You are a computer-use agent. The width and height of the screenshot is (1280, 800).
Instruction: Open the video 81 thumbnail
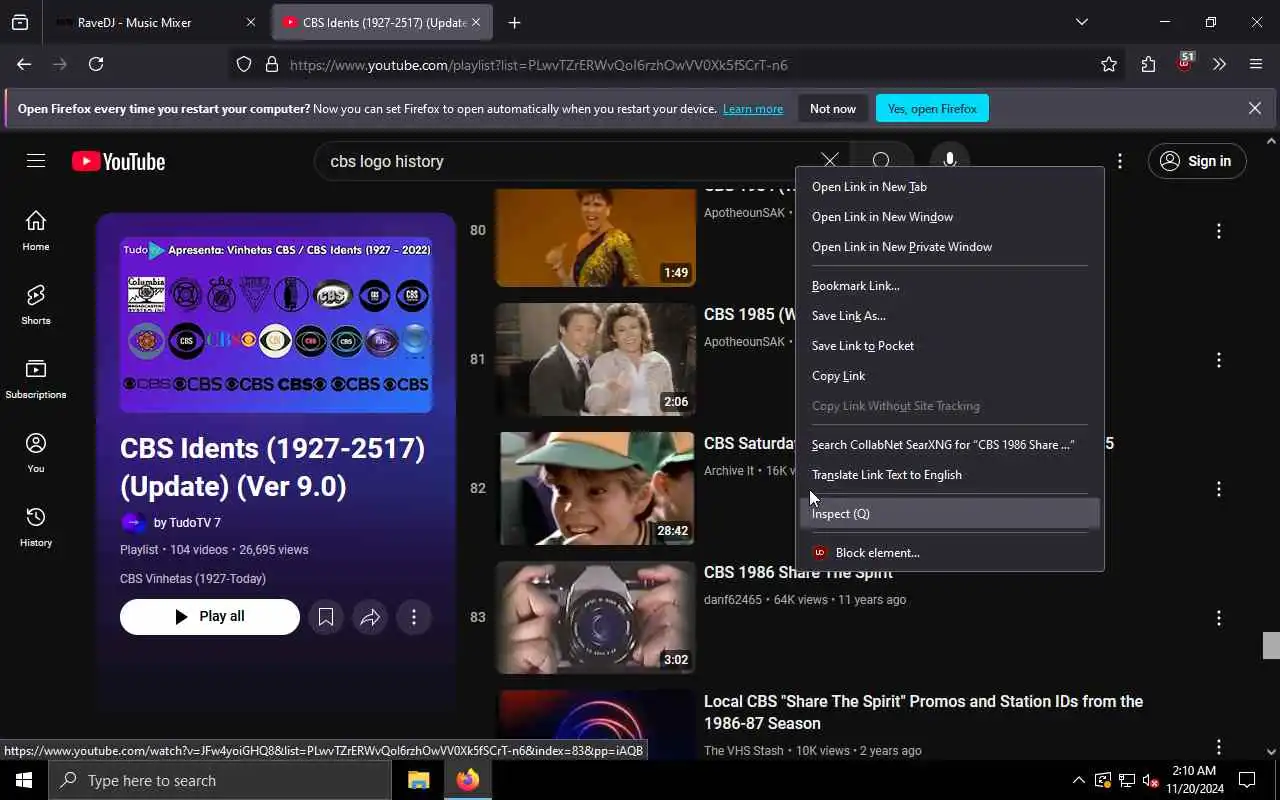tap(597, 360)
